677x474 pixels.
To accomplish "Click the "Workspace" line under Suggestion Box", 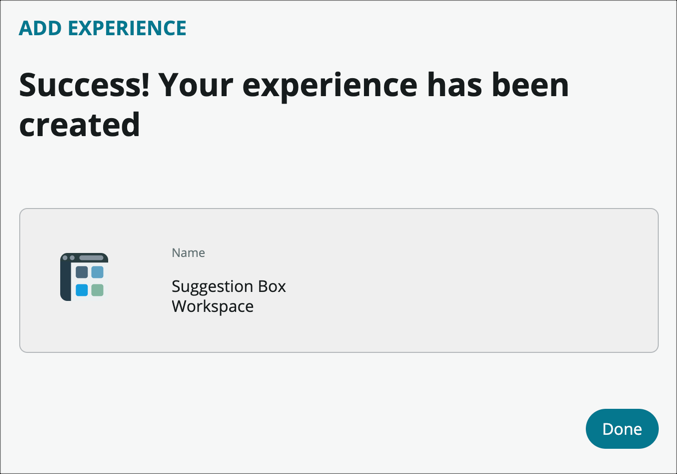I will [x=212, y=306].
